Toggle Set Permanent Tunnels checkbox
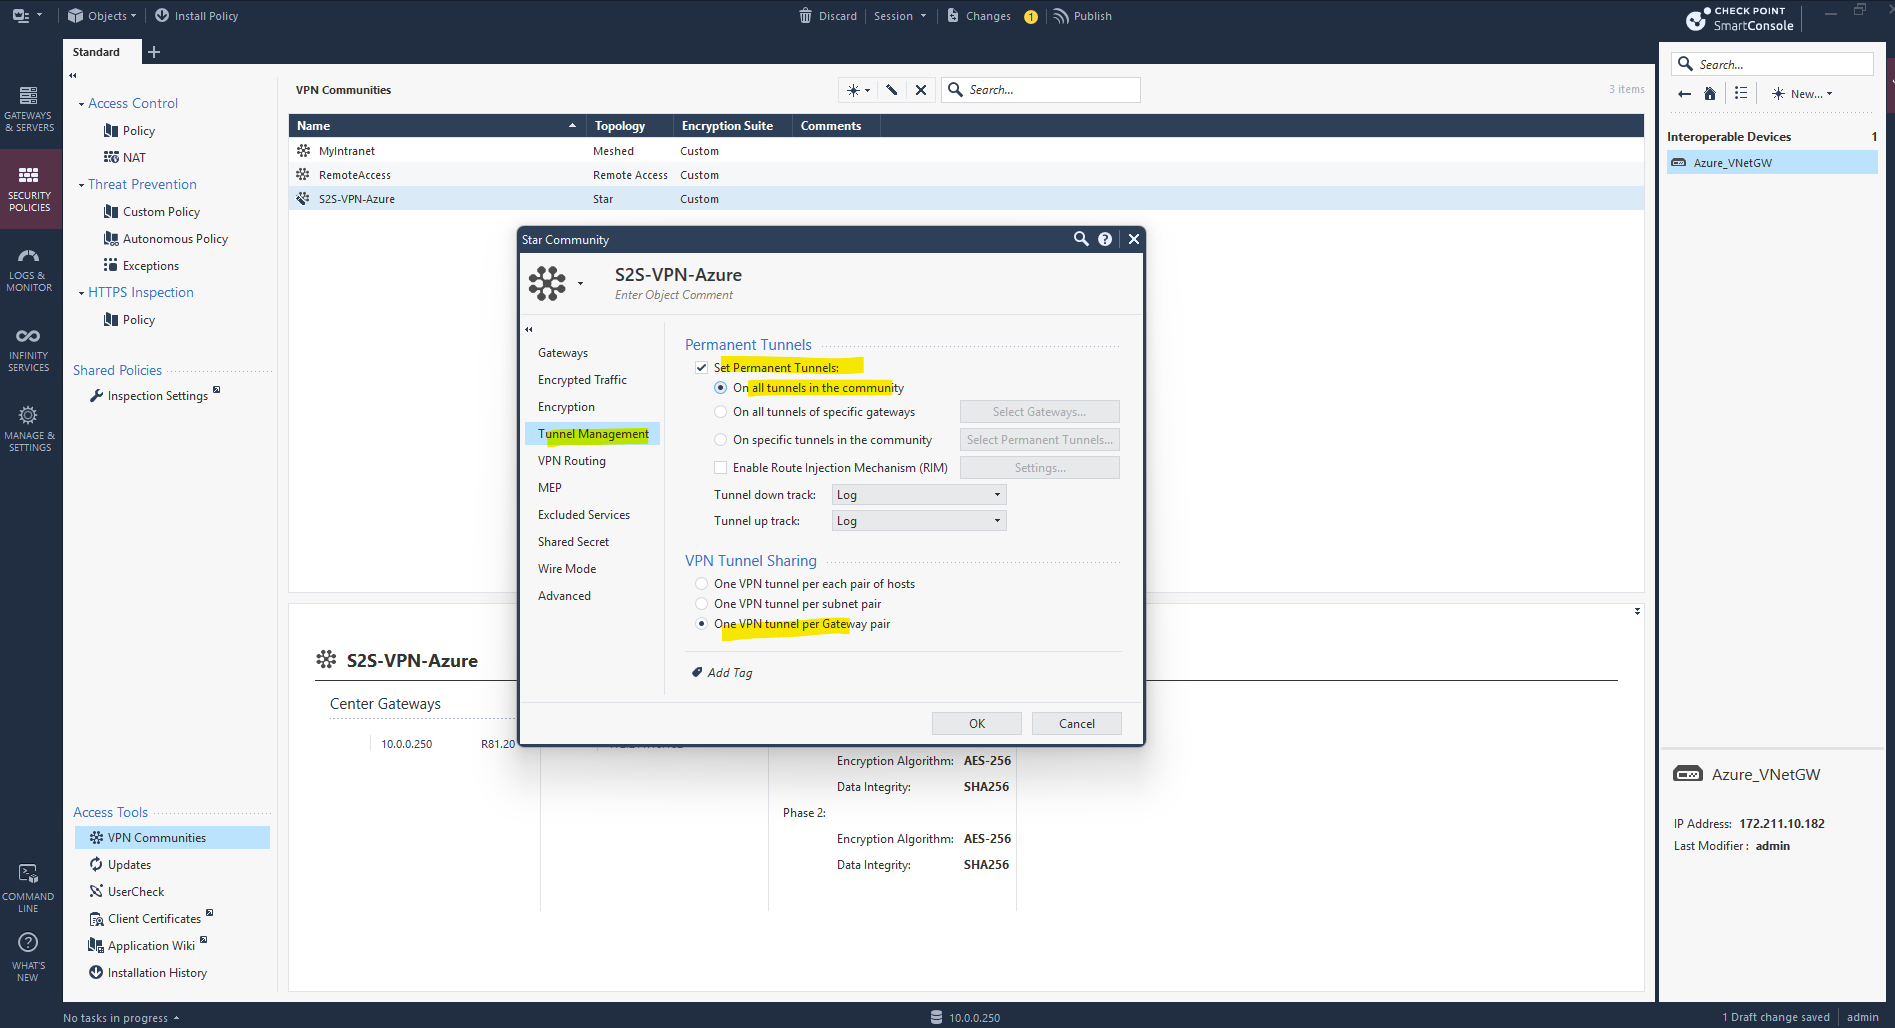Screen dimensions: 1895x1028 click(701, 367)
